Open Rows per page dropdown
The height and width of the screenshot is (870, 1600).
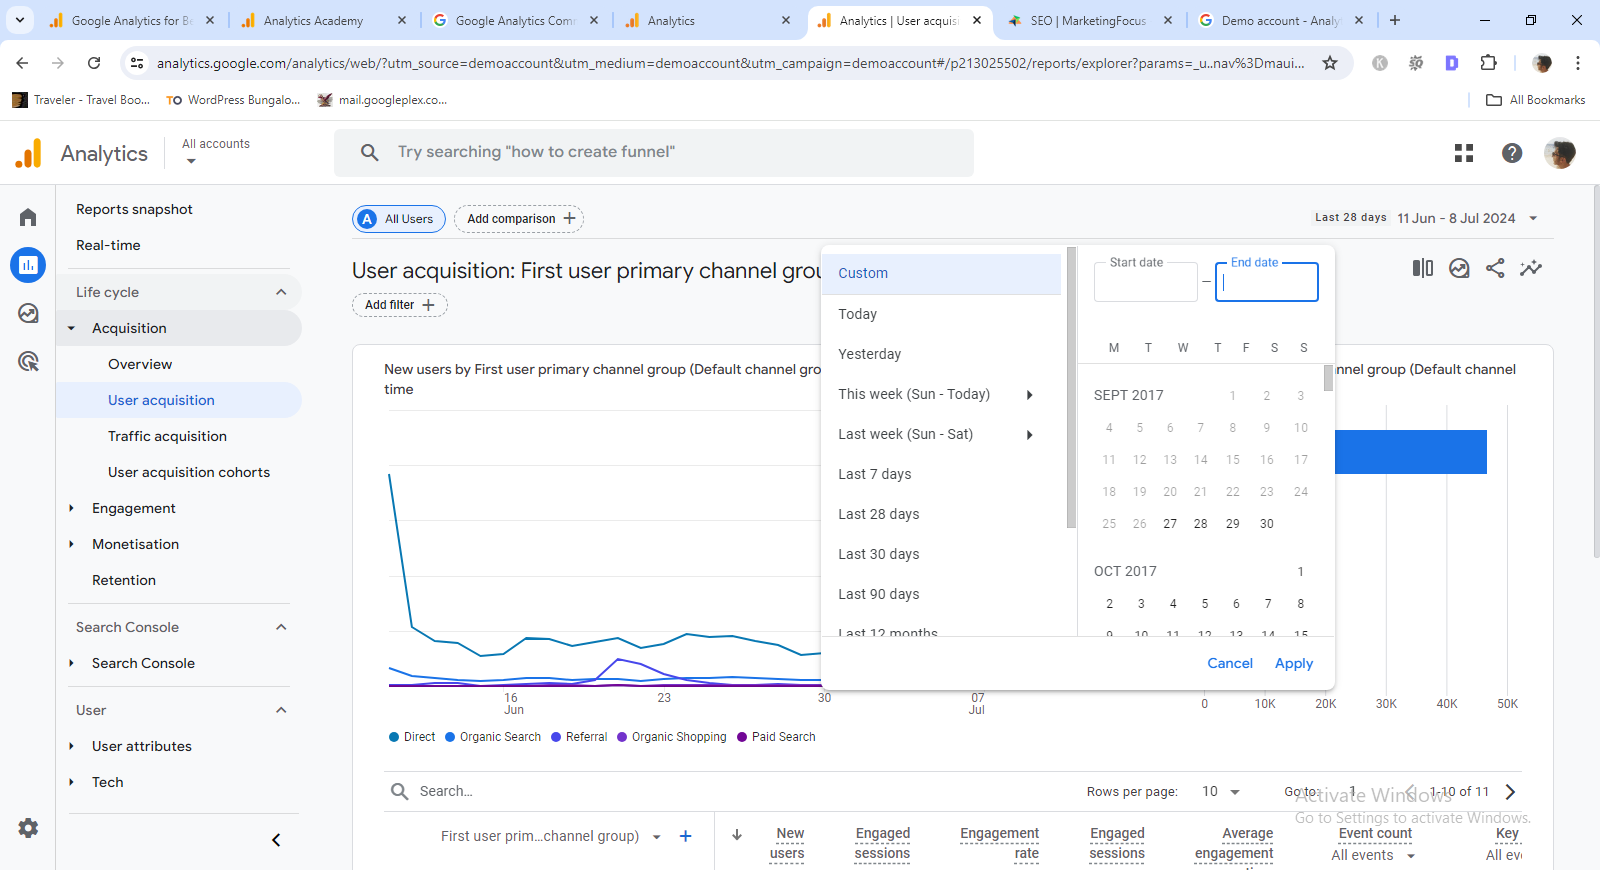1221,791
